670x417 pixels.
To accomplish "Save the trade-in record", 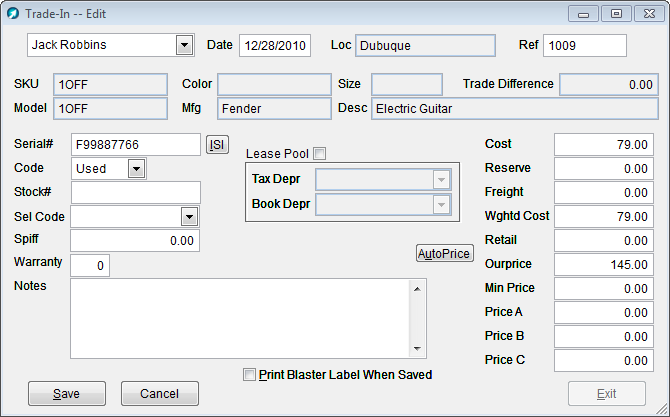I will point(67,394).
